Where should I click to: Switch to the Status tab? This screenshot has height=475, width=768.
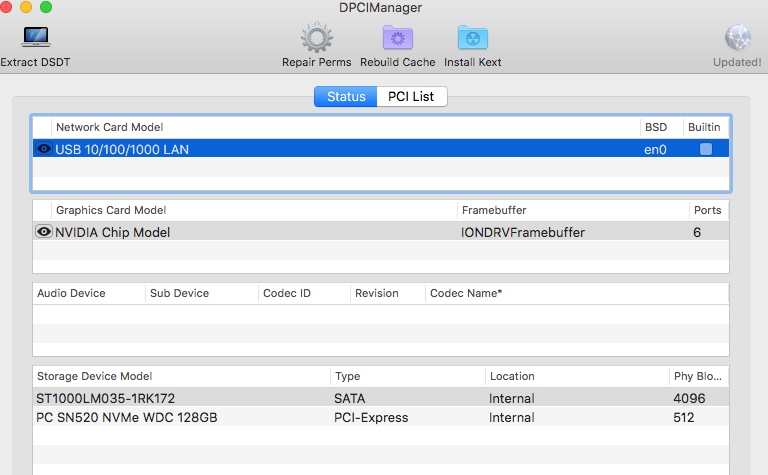(x=346, y=96)
